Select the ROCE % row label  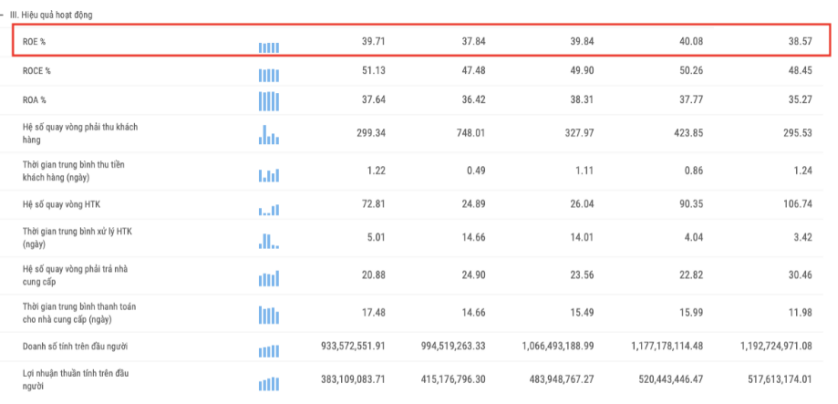tap(38, 72)
